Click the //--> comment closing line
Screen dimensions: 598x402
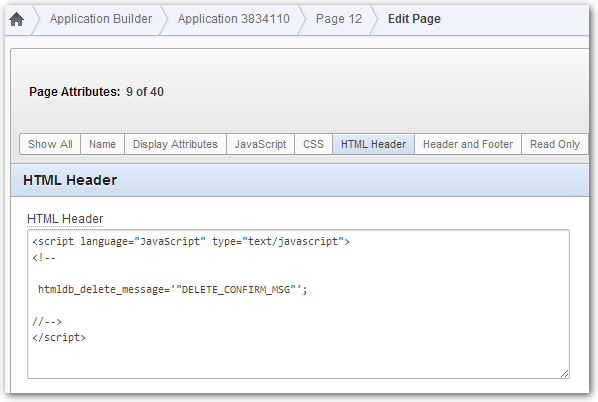click(x=47, y=322)
